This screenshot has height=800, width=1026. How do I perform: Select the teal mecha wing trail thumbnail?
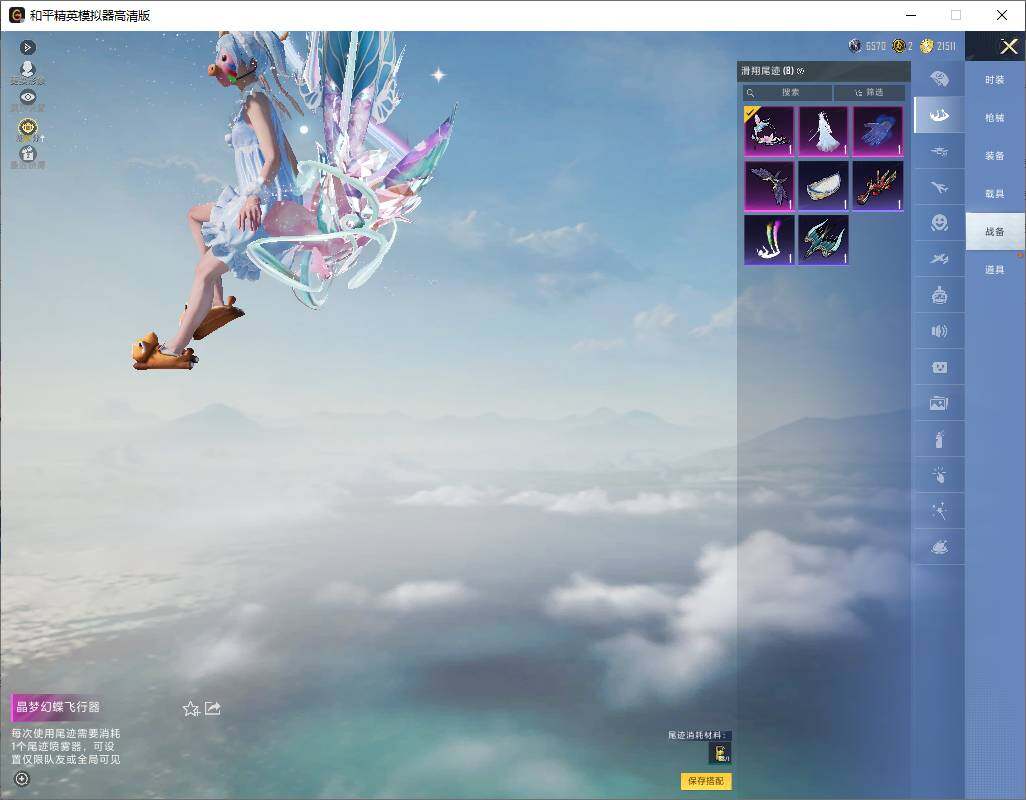(823, 240)
